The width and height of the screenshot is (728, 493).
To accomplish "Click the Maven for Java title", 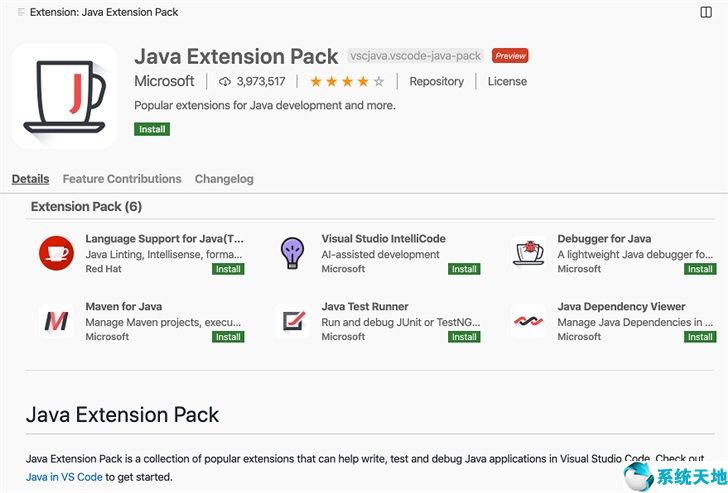I will (124, 306).
